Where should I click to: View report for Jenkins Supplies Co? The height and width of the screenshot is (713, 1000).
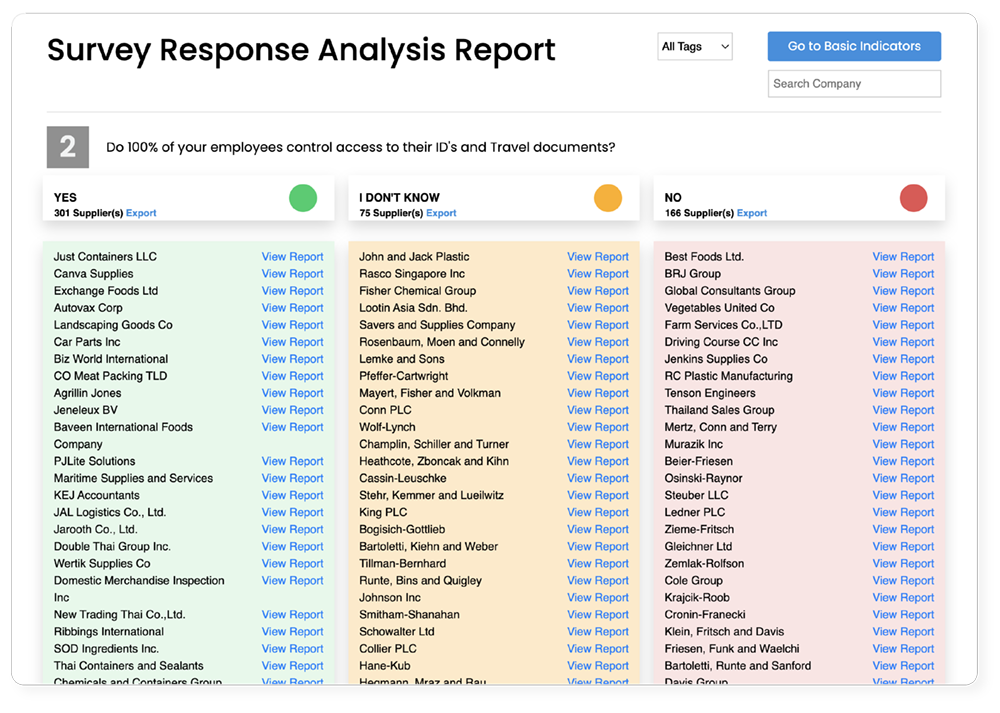[x=904, y=359]
